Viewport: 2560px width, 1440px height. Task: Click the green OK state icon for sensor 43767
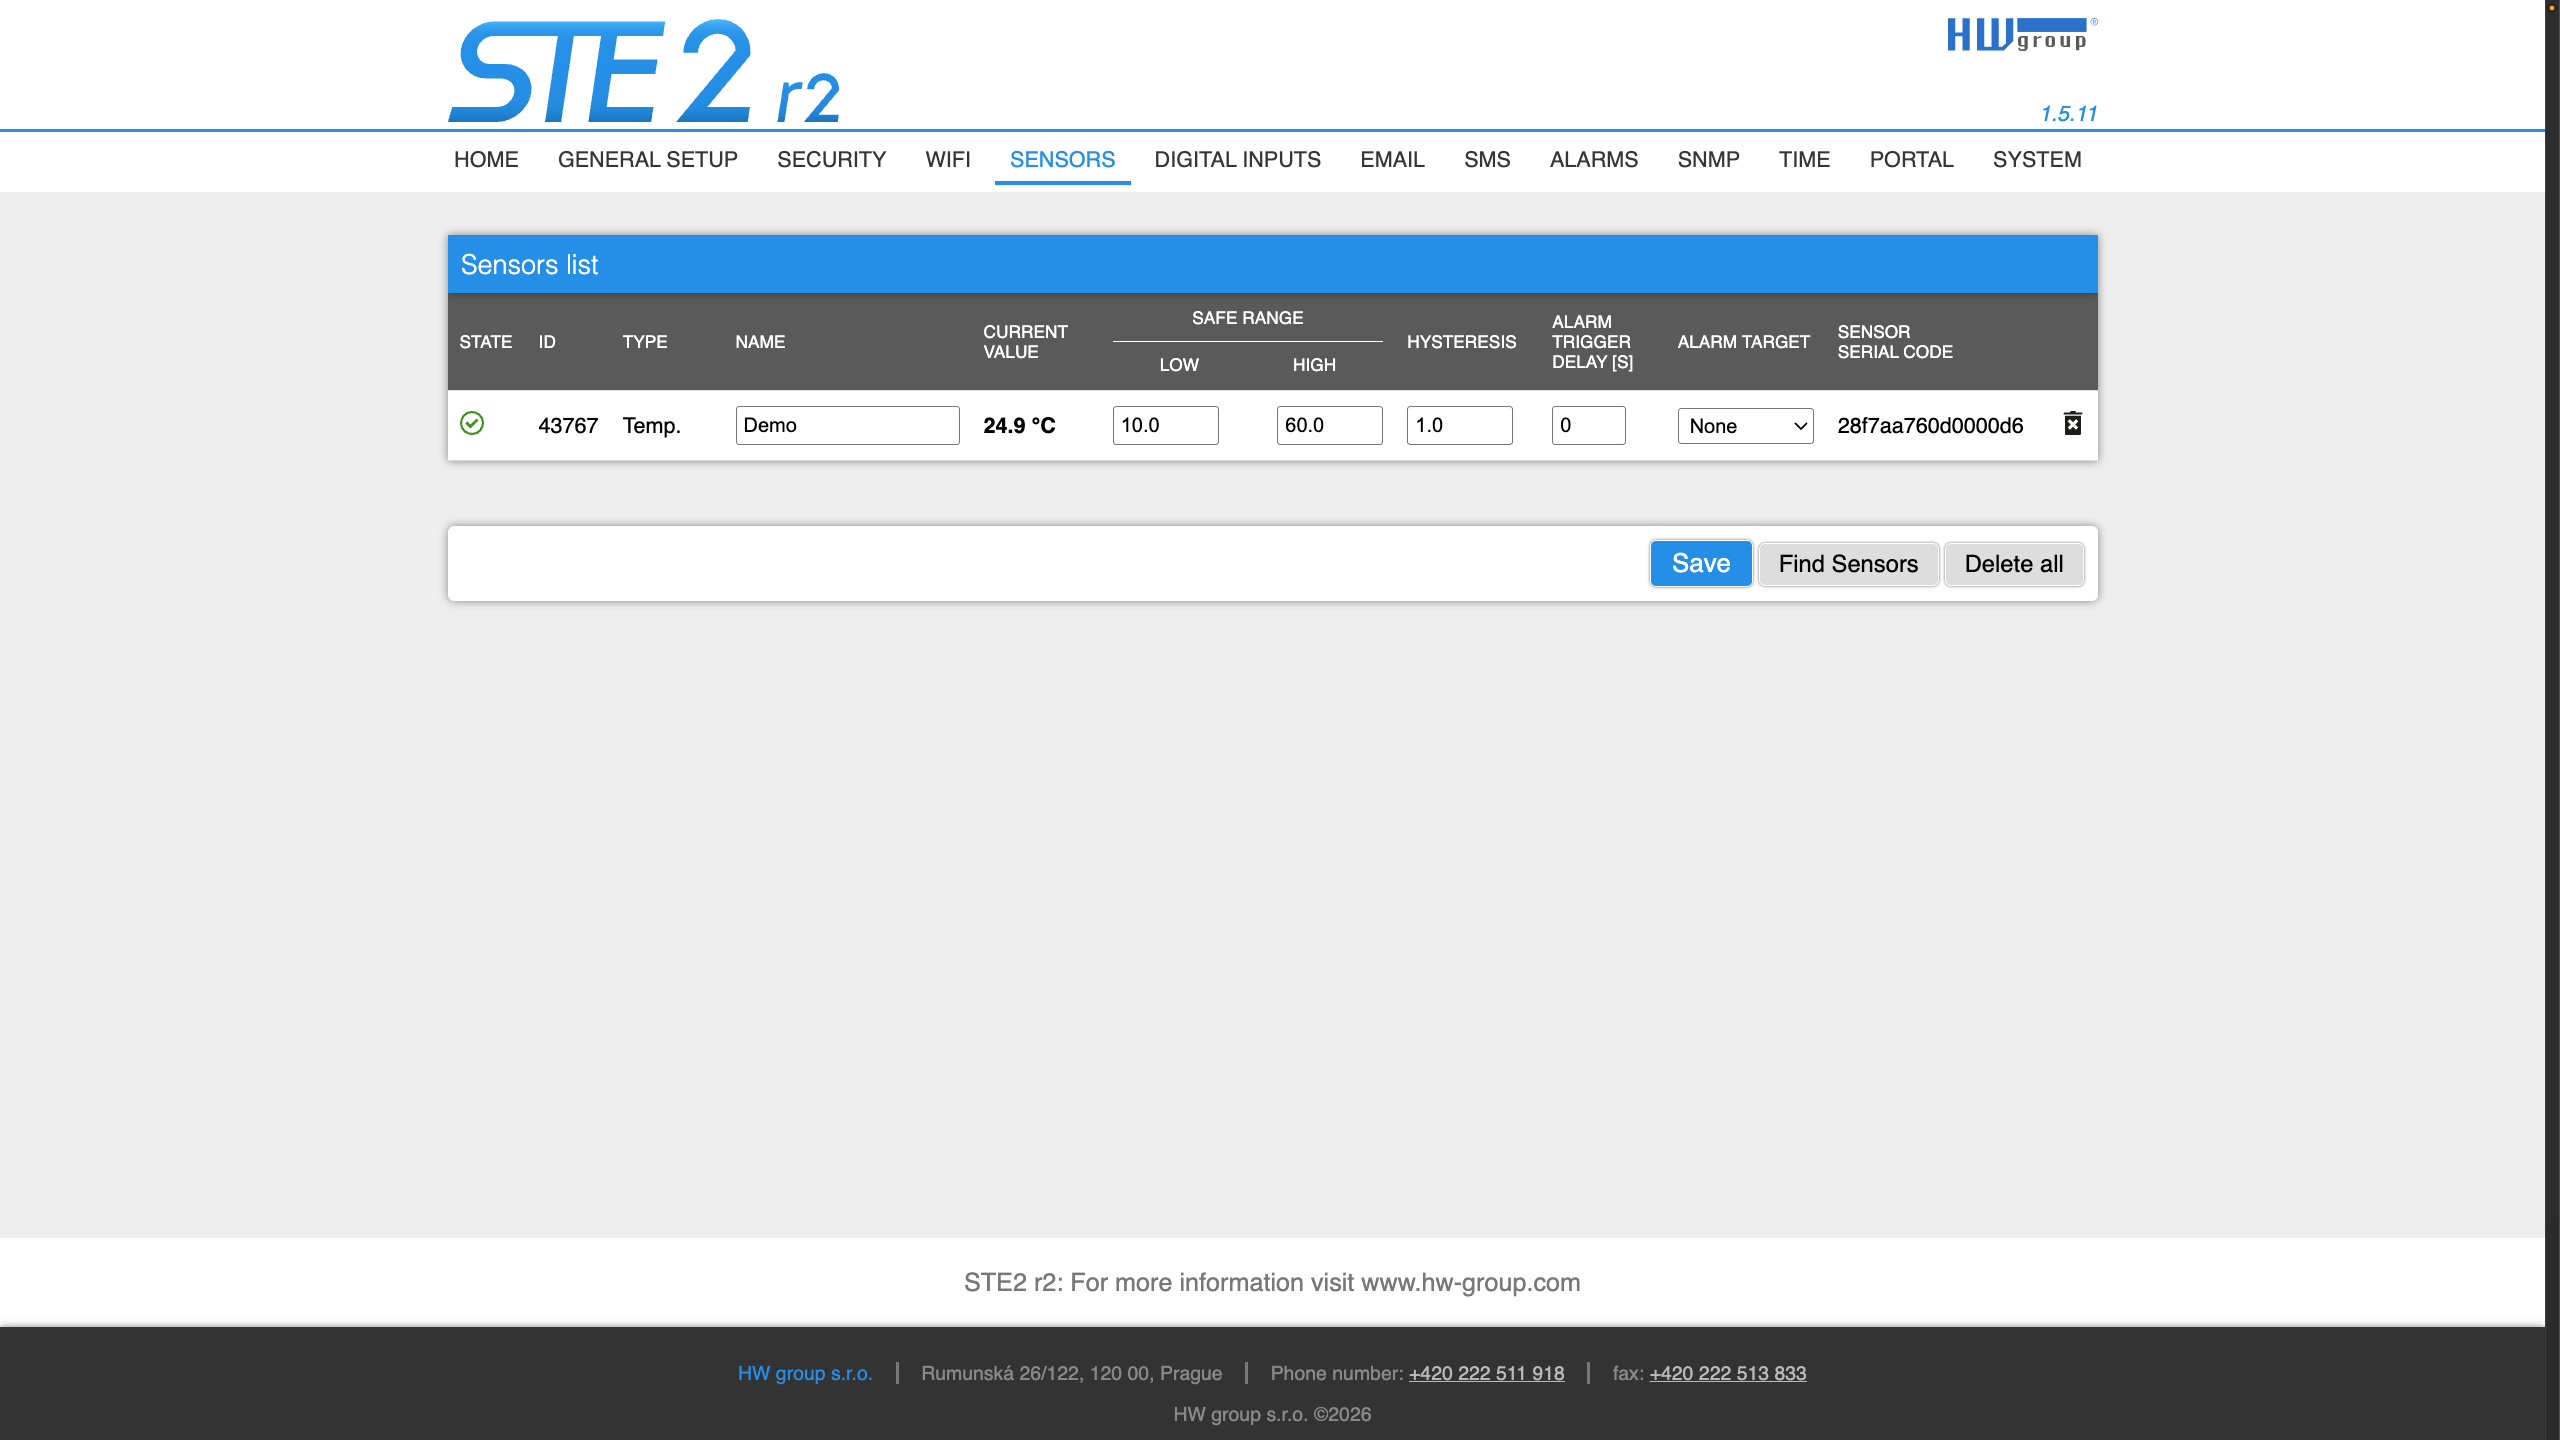click(472, 423)
